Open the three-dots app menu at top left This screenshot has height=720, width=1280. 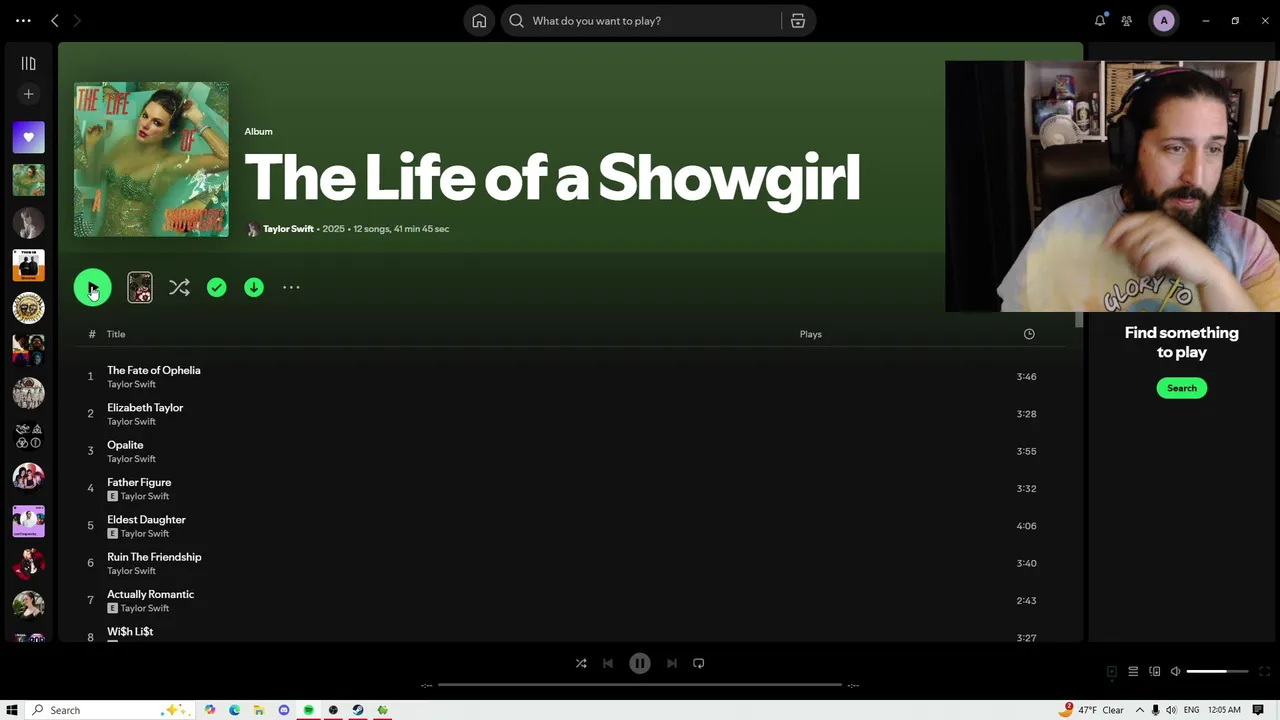tap(23, 20)
